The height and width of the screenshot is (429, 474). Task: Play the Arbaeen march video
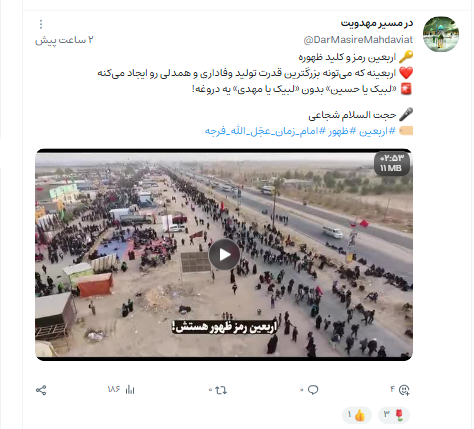click(224, 255)
